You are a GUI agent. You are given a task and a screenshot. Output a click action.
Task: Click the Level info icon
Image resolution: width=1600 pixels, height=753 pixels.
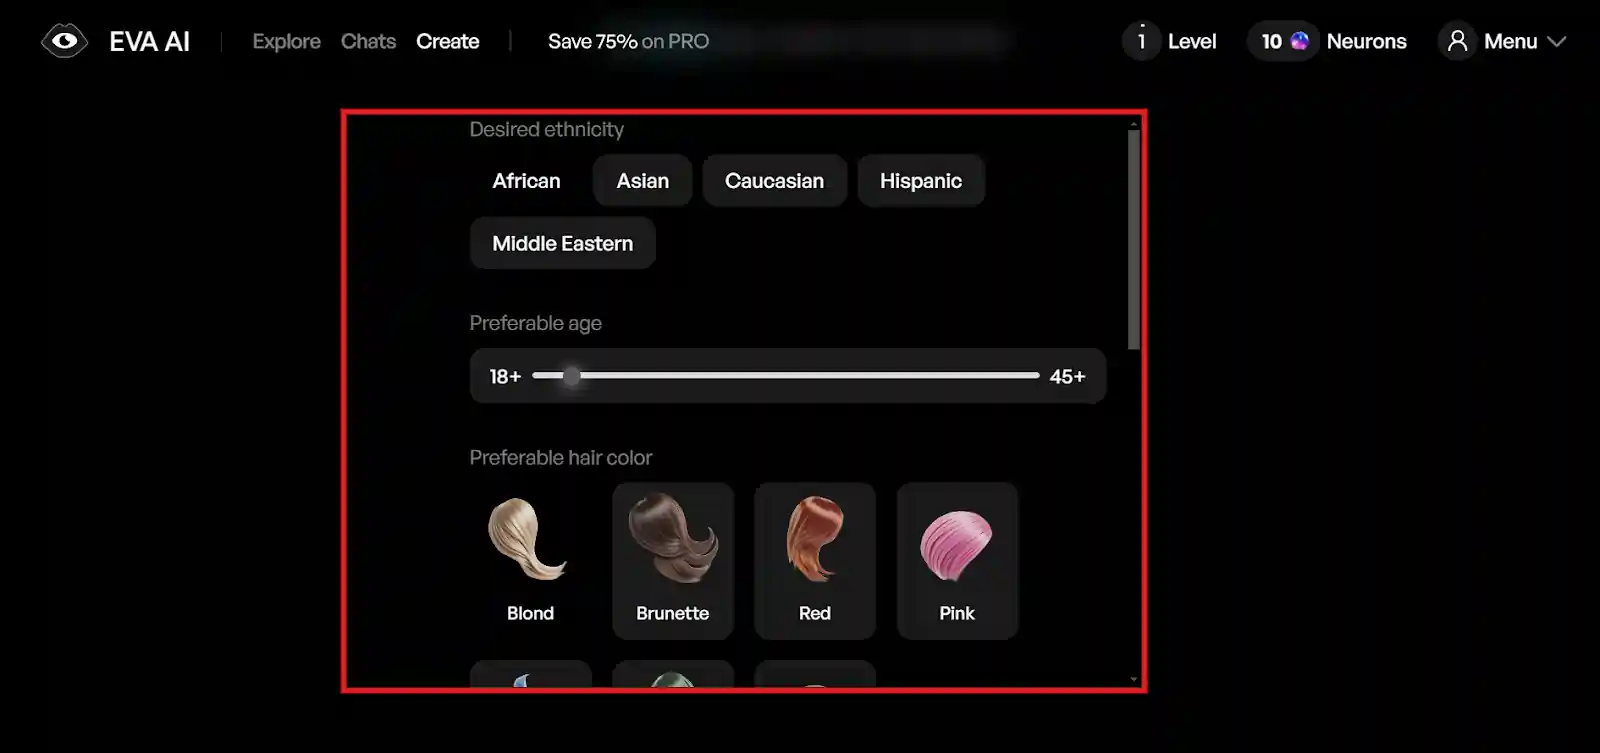[x=1141, y=41]
